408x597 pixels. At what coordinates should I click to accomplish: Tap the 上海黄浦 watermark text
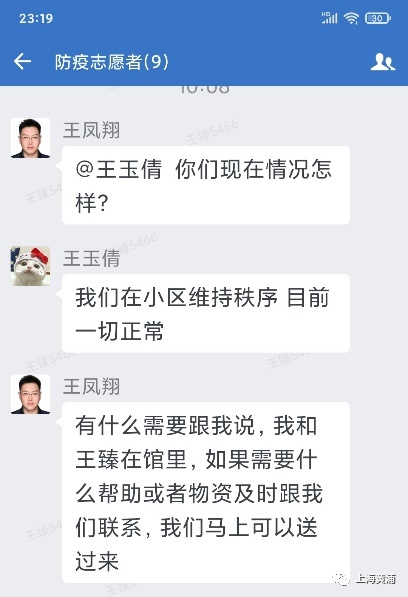coord(376,579)
